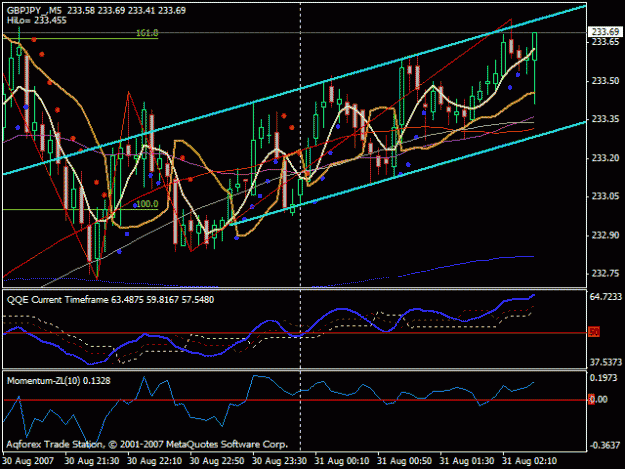Select the HiLo= 233.455 indicator label
The width and height of the screenshot is (625, 469).
click(37, 20)
